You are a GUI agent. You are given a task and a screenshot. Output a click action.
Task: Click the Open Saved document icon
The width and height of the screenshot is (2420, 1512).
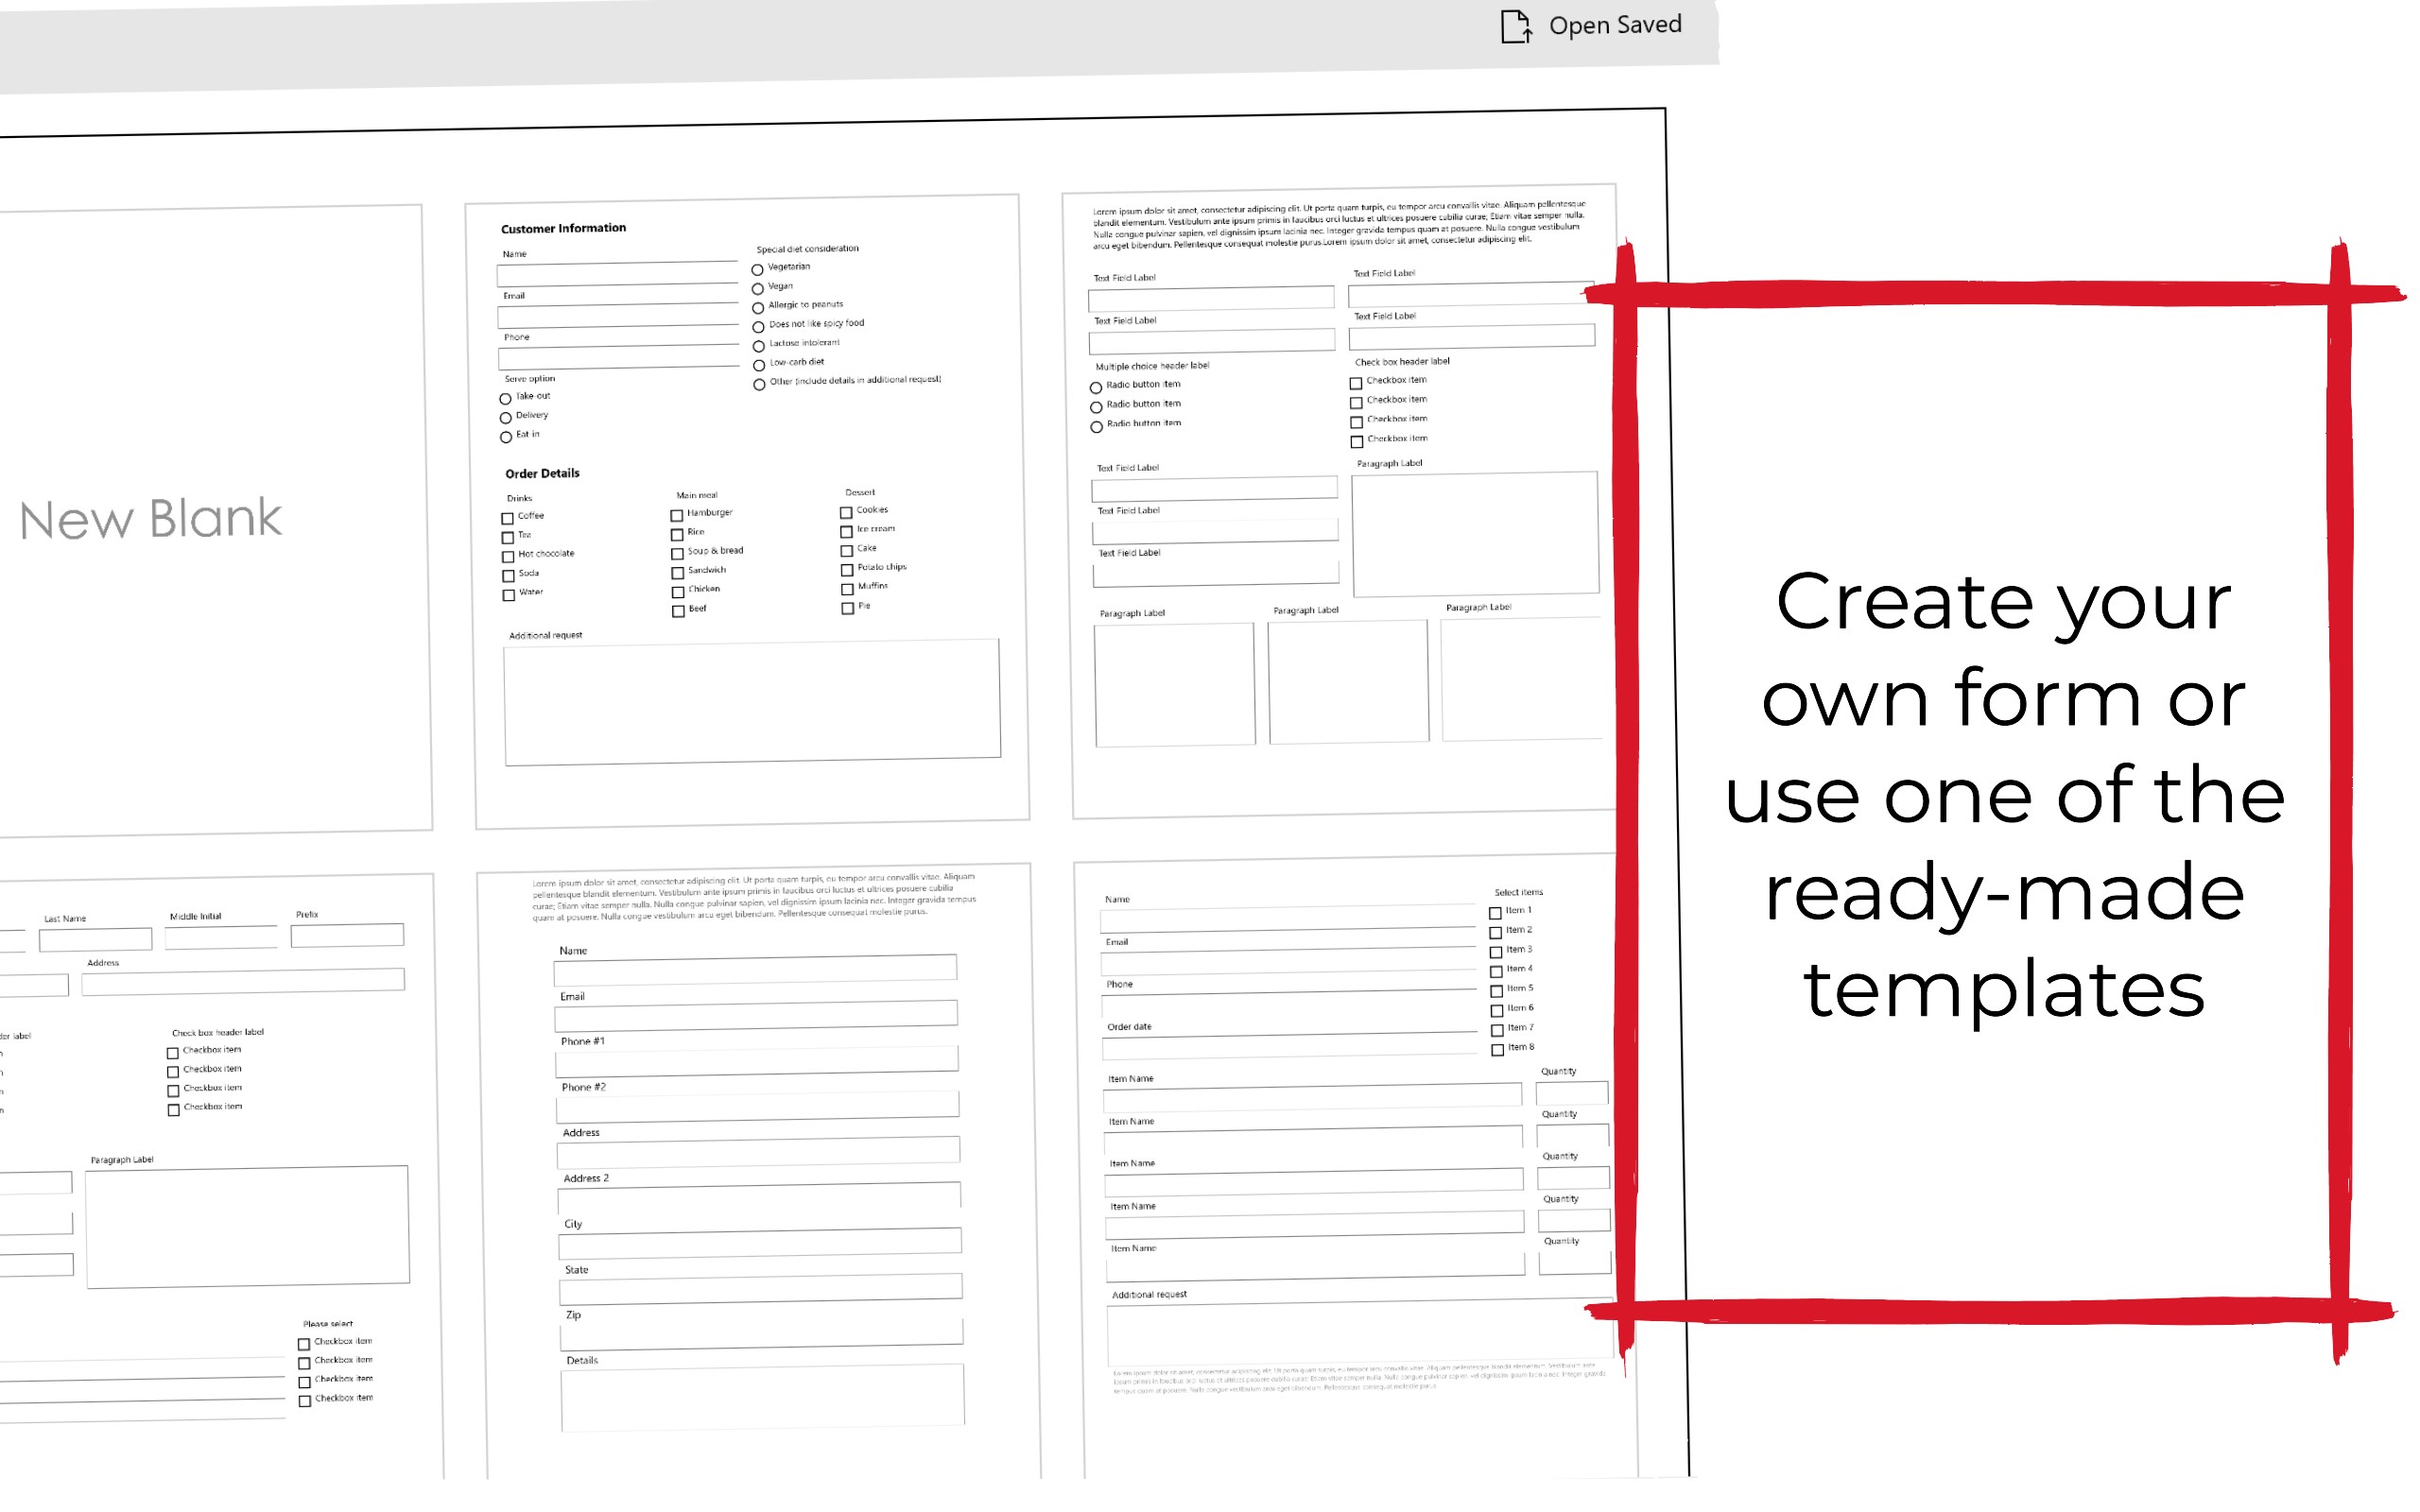1515,27
